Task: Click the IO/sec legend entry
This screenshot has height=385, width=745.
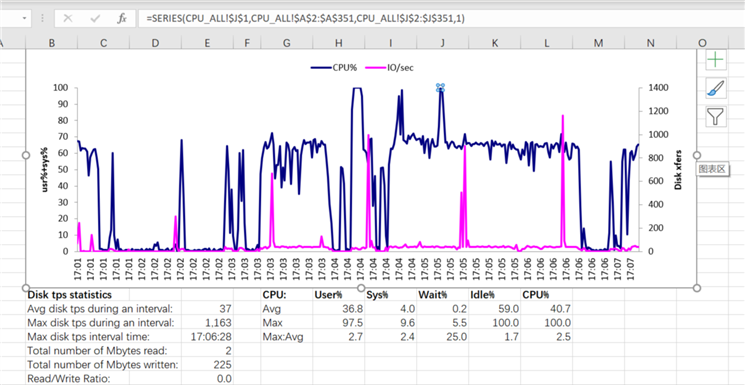Action: pos(389,68)
